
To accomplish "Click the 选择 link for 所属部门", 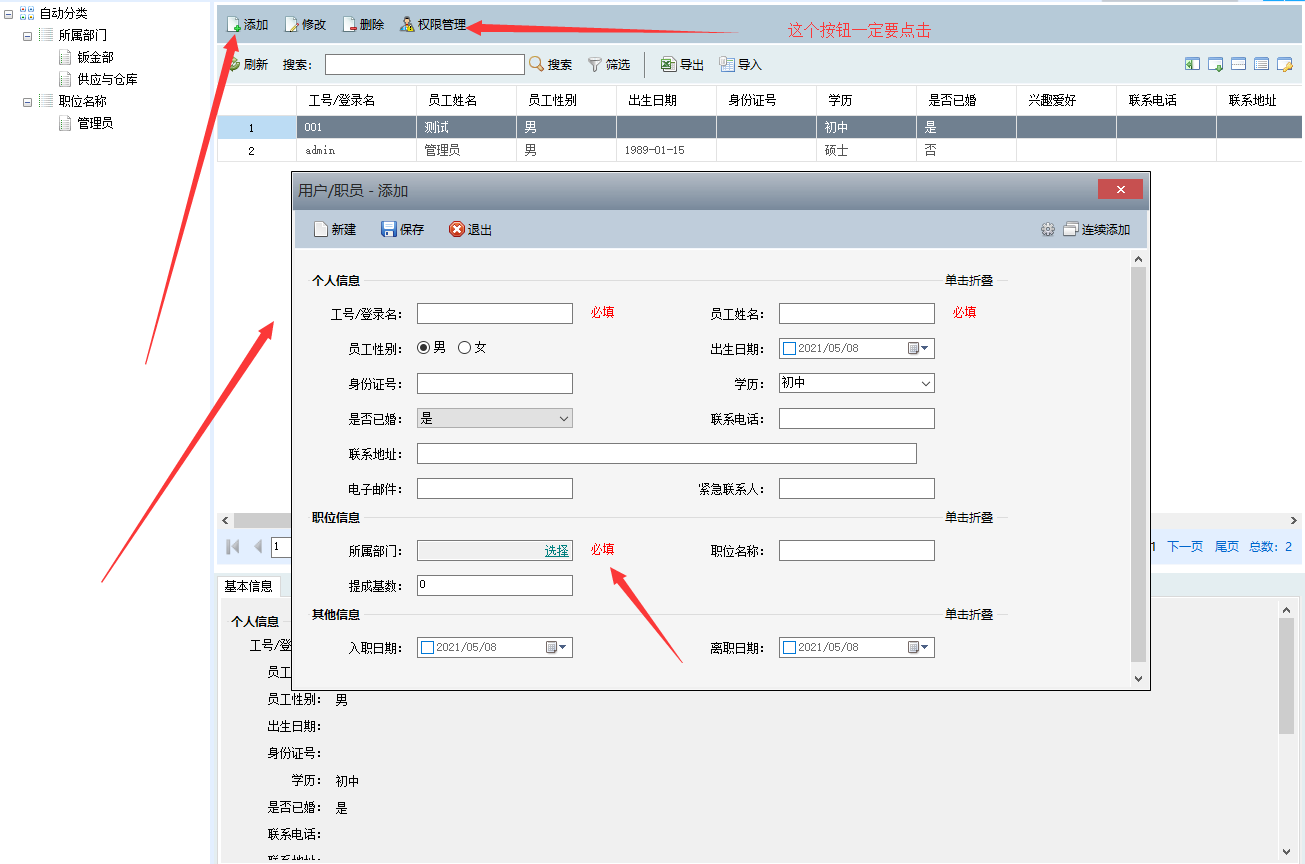I will pyautogui.click(x=556, y=551).
